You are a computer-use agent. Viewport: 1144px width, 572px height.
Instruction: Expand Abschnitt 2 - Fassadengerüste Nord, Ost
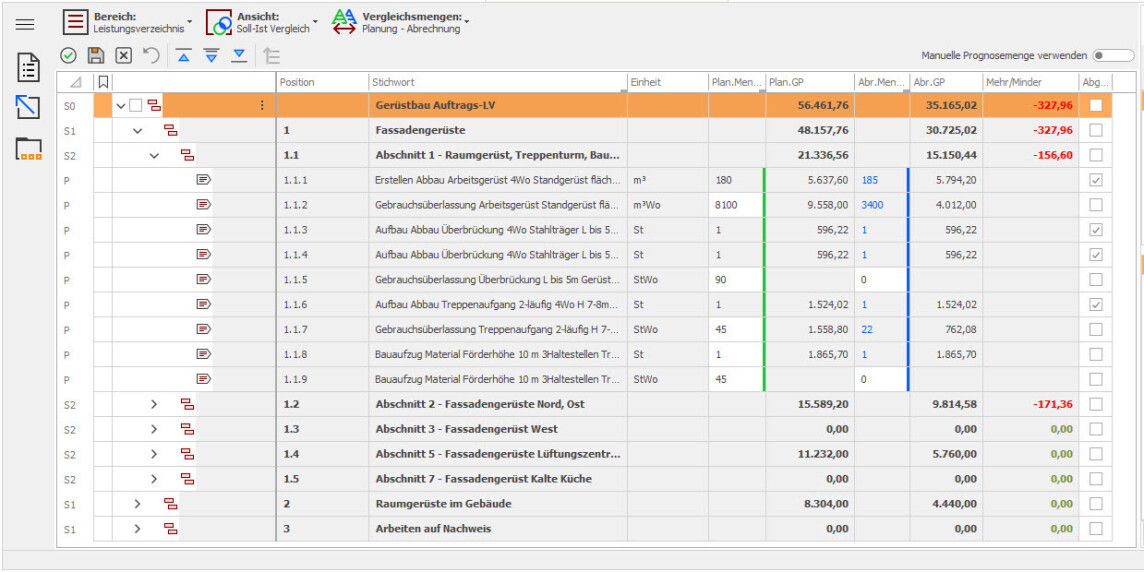coord(154,404)
